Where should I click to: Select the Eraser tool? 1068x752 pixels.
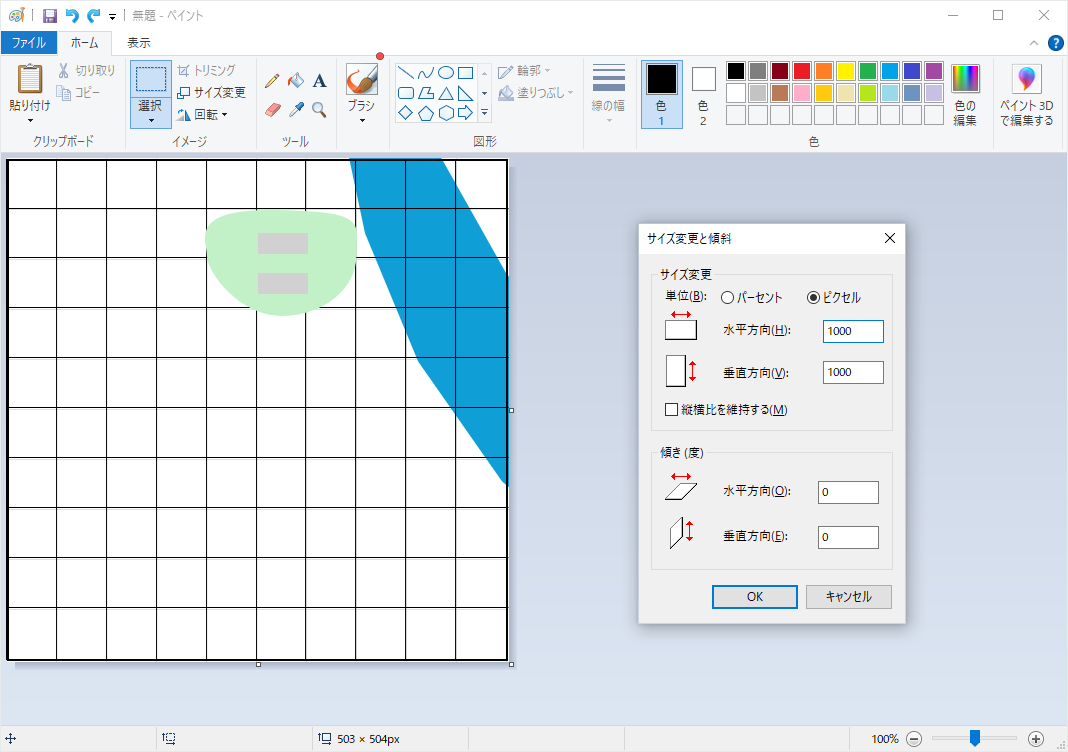(272, 109)
